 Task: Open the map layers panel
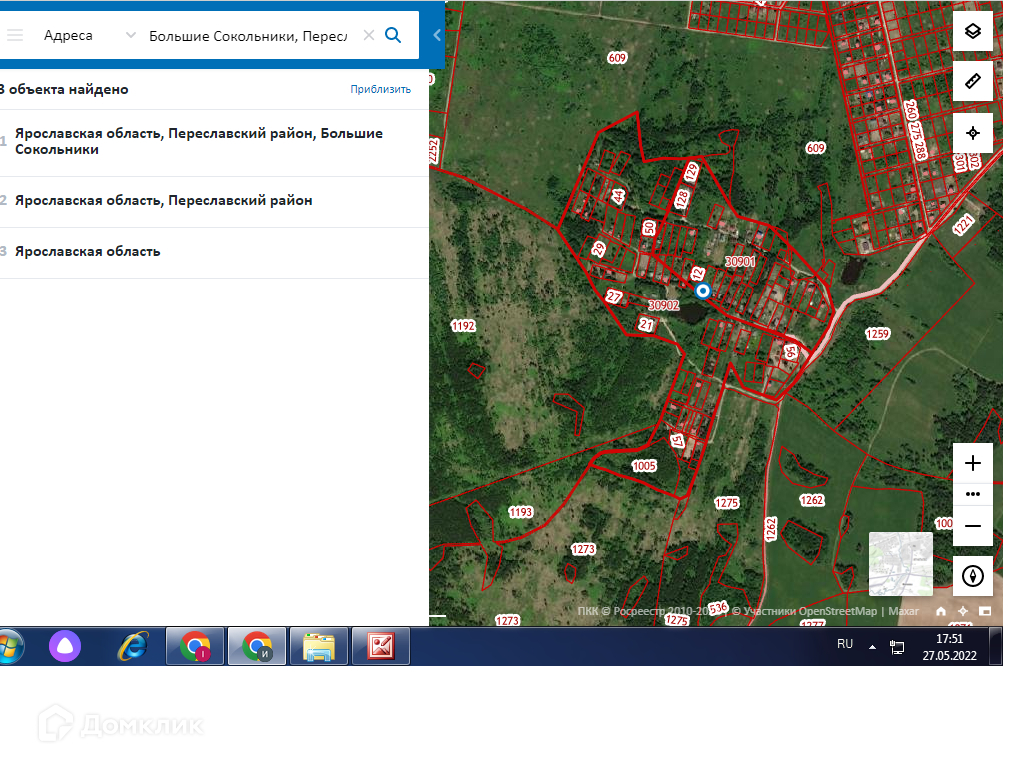click(x=972, y=31)
